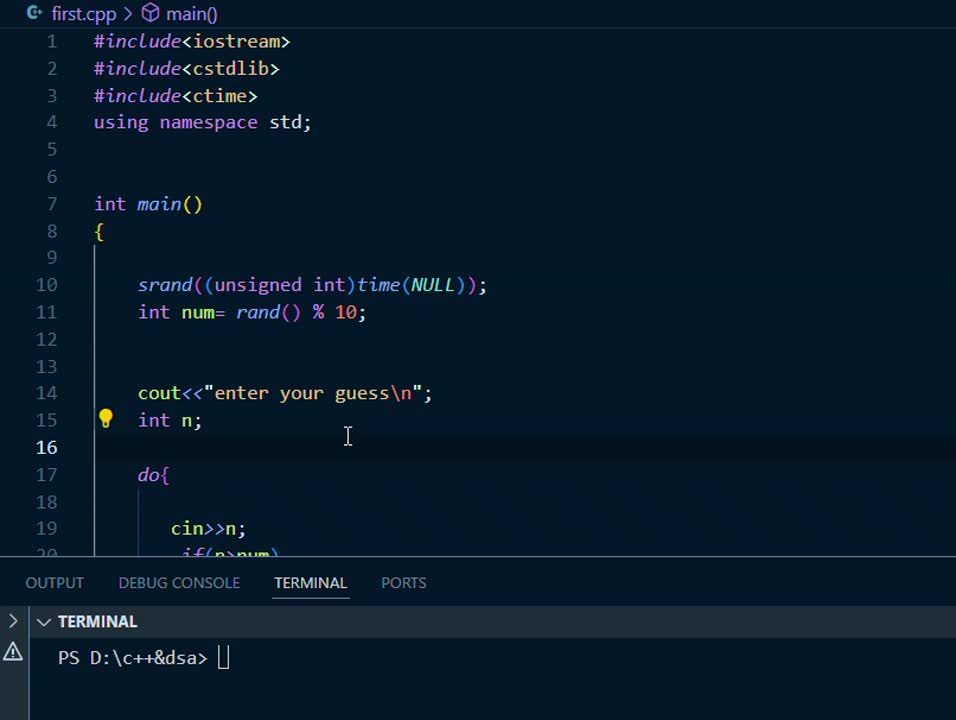Image resolution: width=956 pixels, height=720 pixels.
Task: Click the #include<ctime> line
Action: click(176, 96)
